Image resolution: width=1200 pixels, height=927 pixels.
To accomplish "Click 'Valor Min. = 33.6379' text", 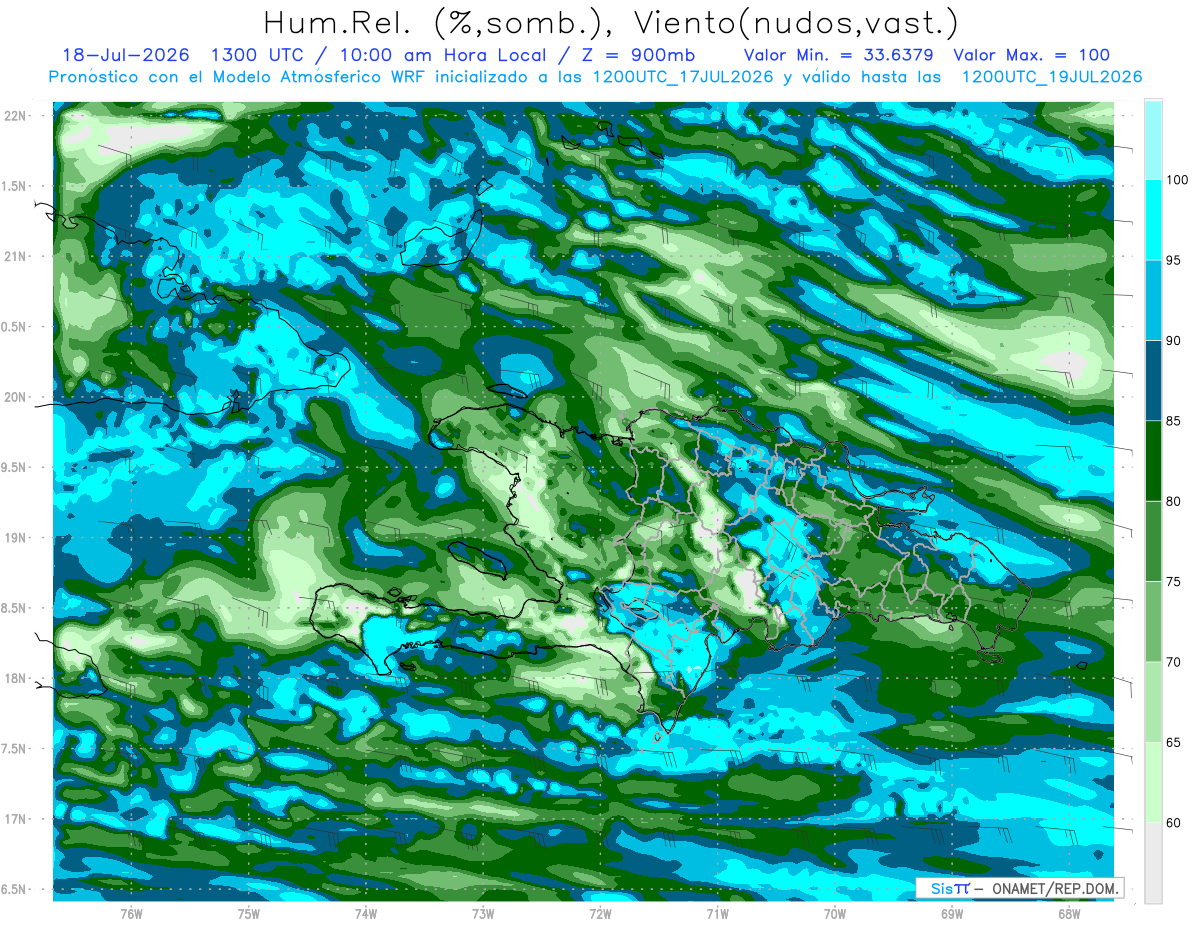I will pyautogui.click(x=839, y=55).
